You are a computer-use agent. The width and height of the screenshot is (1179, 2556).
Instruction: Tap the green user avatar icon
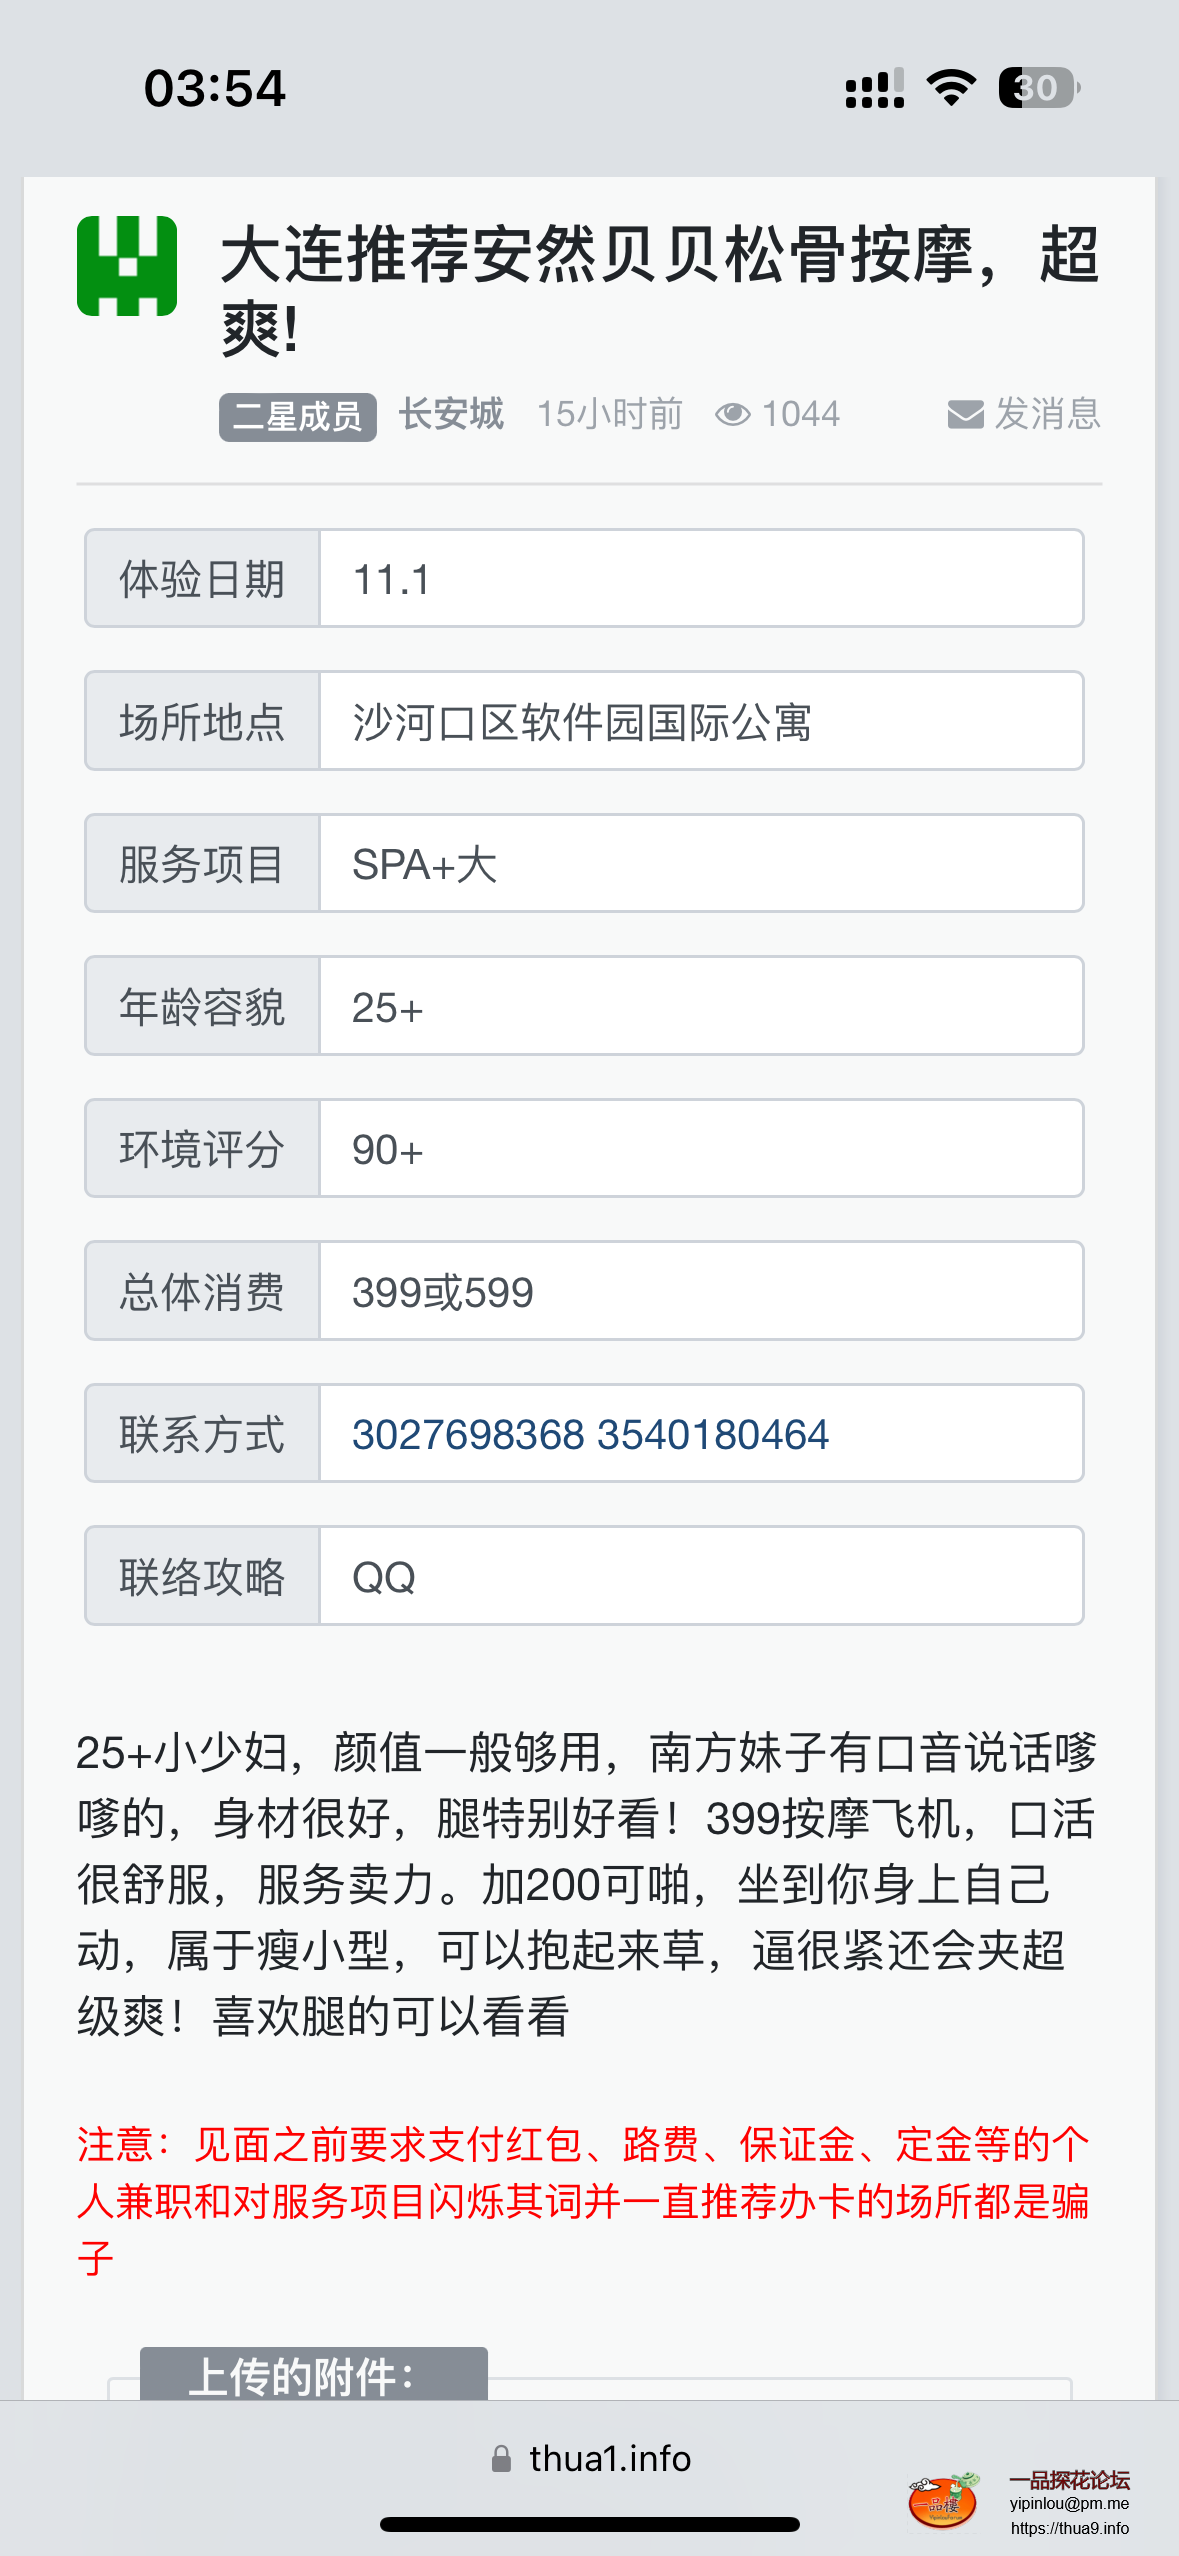tap(127, 266)
